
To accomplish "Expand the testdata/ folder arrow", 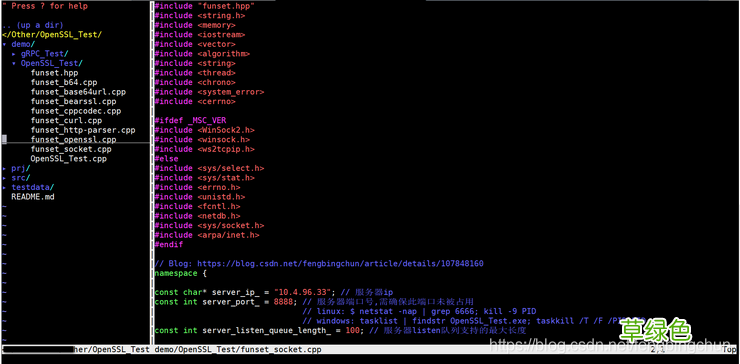I will (x=4, y=187).
